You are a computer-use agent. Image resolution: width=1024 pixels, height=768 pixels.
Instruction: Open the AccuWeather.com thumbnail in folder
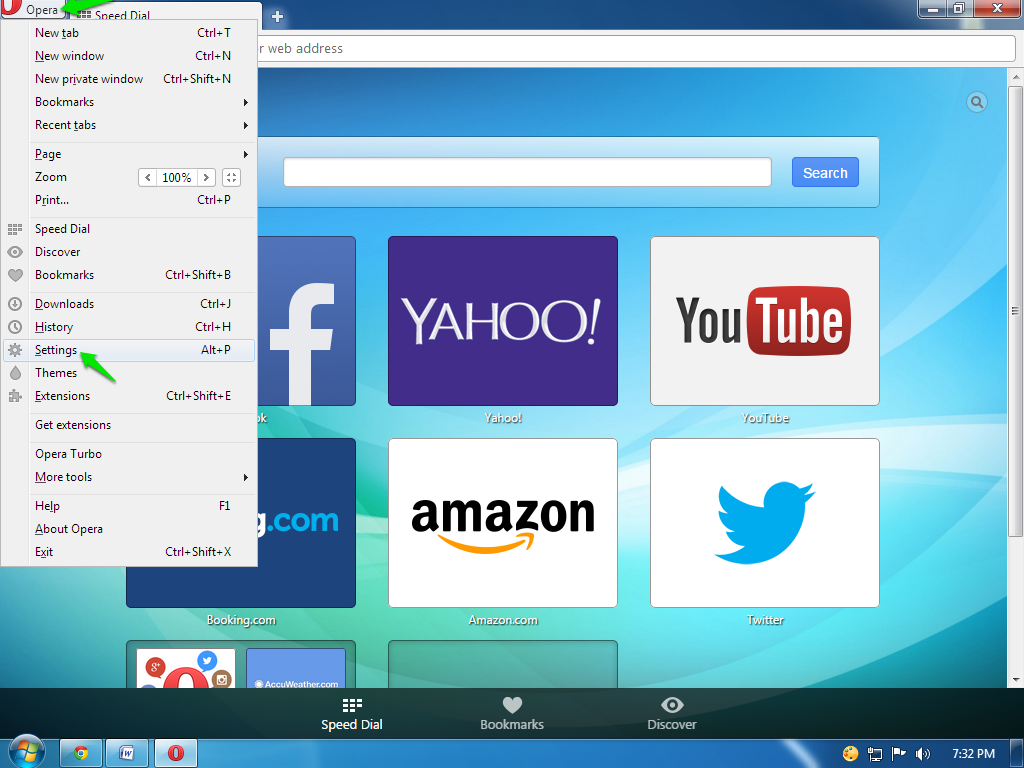[296, 668]
